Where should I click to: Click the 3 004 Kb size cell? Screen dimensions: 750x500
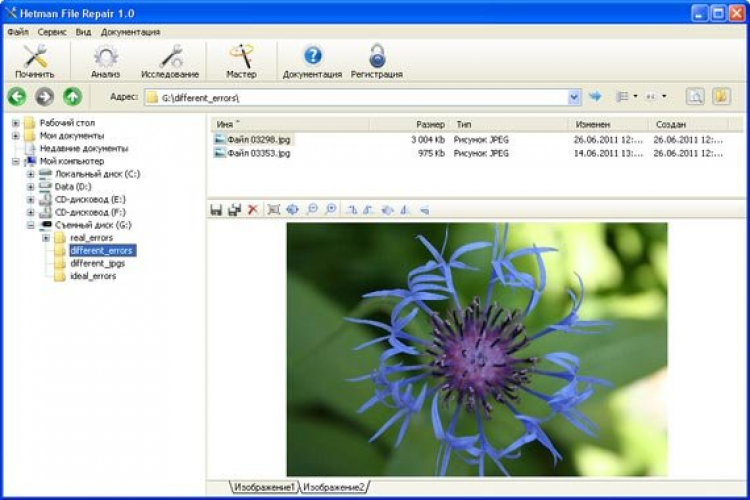pos(428,140)
